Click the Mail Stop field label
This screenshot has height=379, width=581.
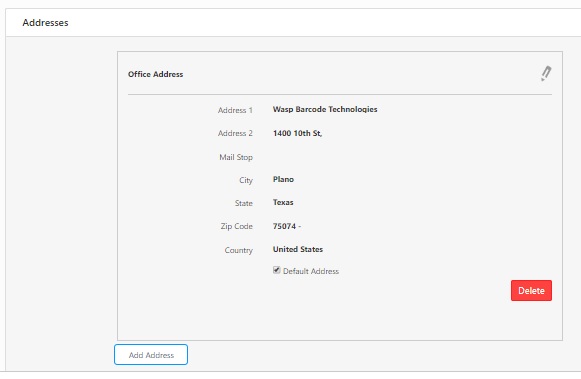pos(236,157)
